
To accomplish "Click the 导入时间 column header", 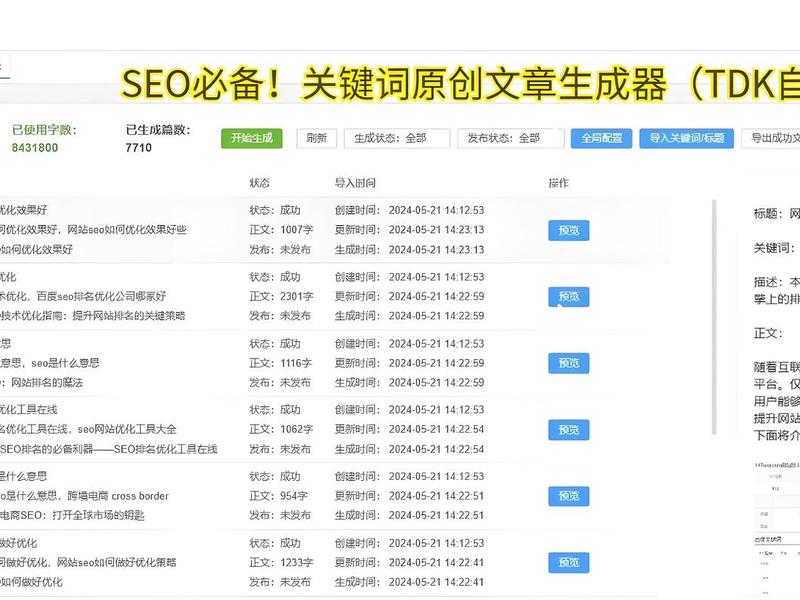I will point(355,183).
